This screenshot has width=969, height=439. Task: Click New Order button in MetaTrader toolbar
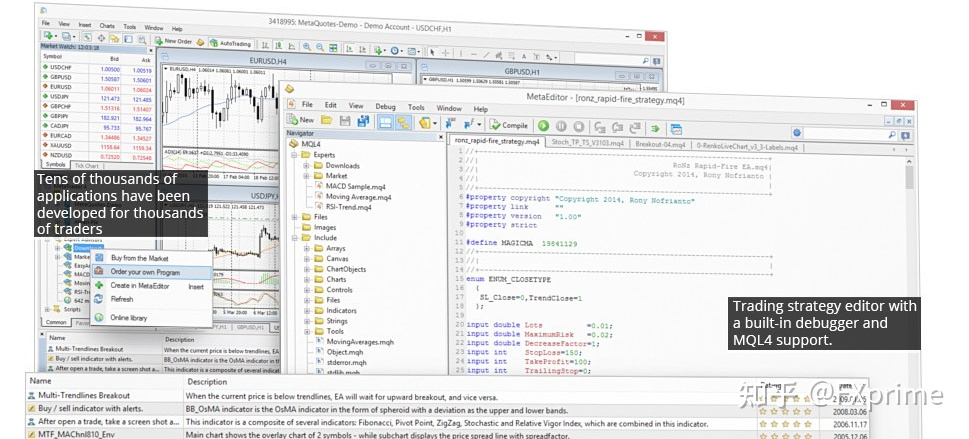tap(173, 41)
